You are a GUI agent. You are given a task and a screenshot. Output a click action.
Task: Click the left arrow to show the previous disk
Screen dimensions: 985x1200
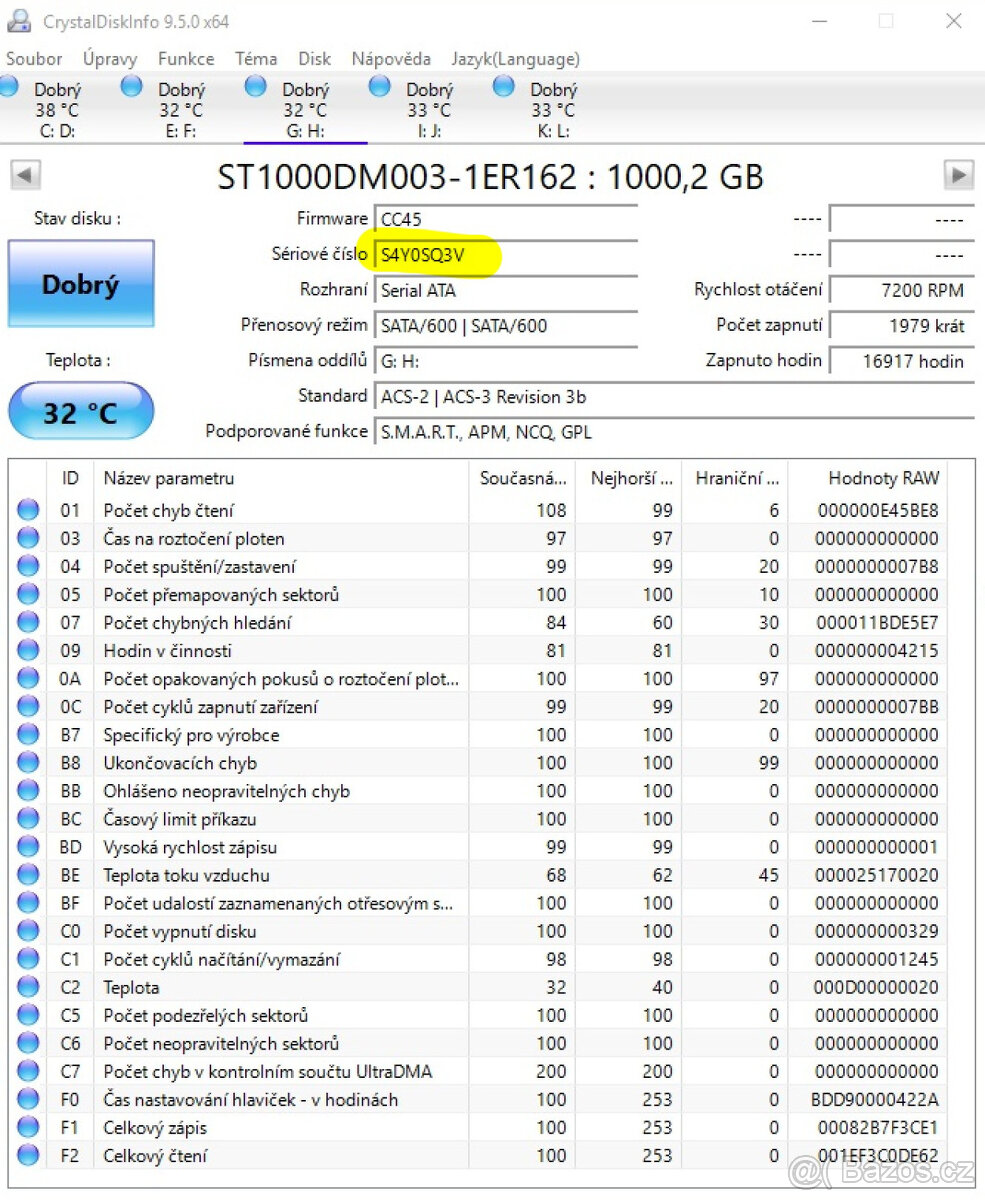pyautogui.click(x=25, y=175)
